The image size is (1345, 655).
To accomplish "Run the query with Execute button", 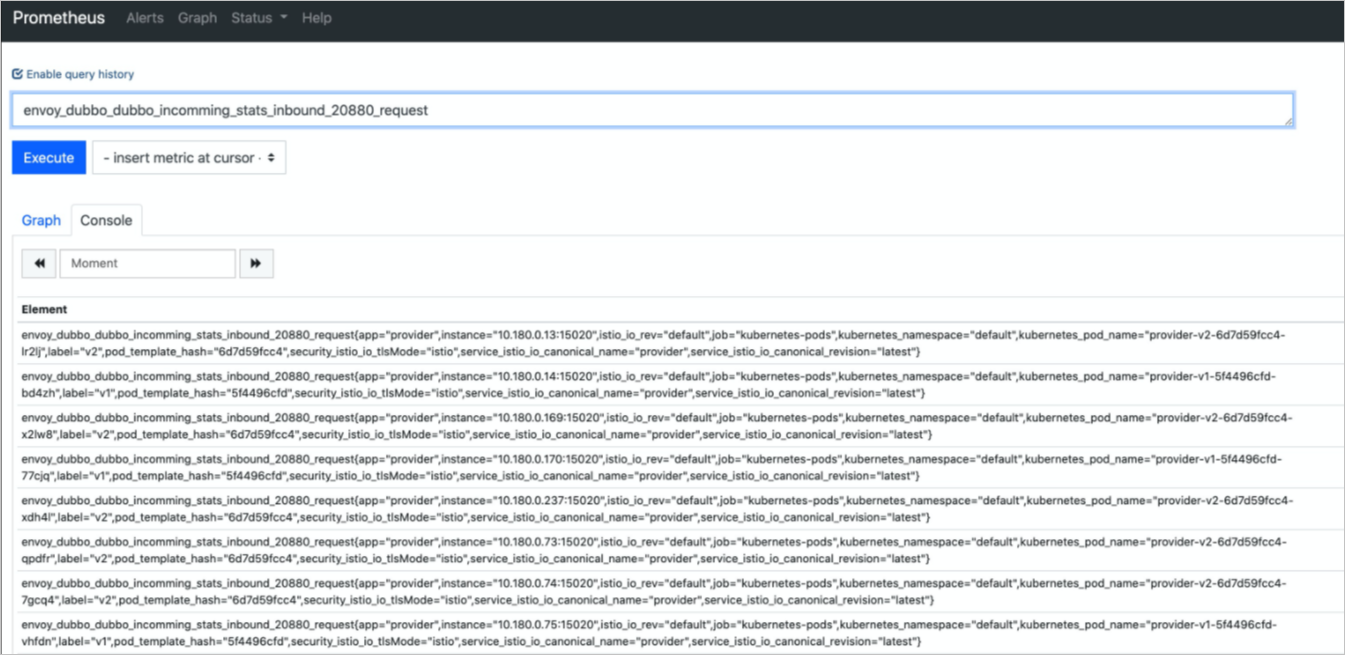I will tap(49, 158).
